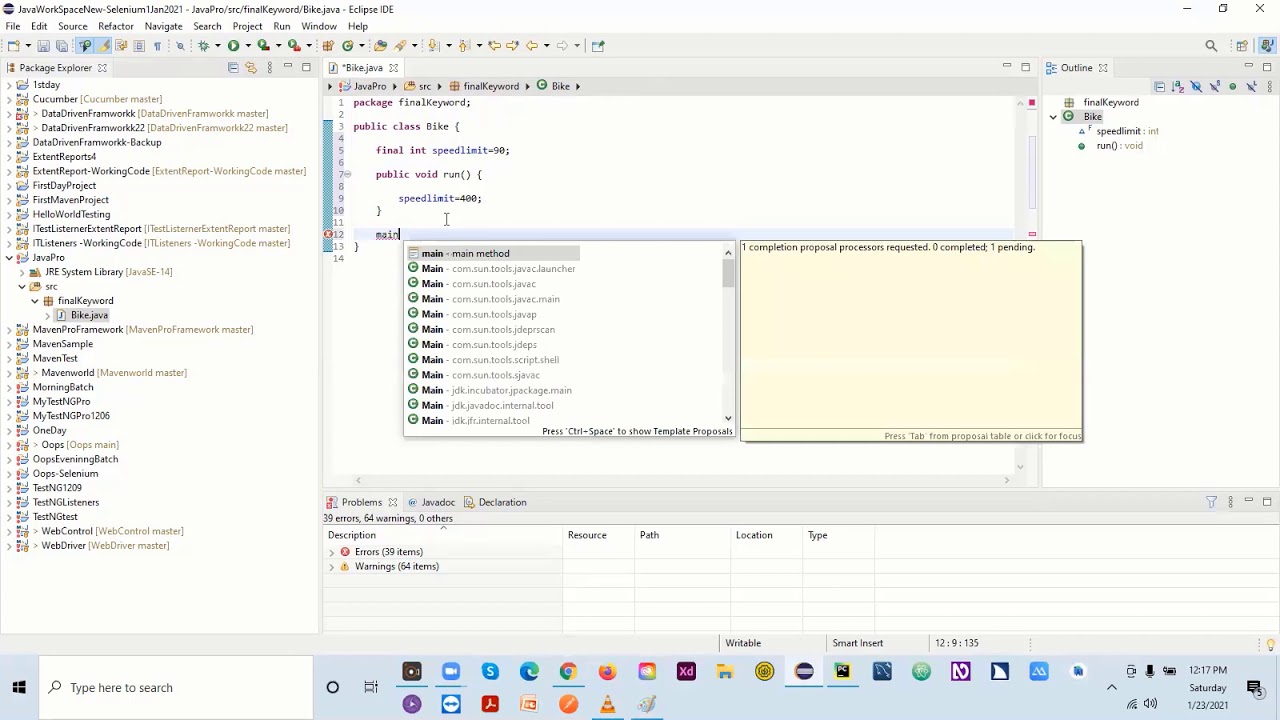The image size is (1280, 720).
Task: Toggle Hide Fields in Outline view
Action: (1196, 86)
